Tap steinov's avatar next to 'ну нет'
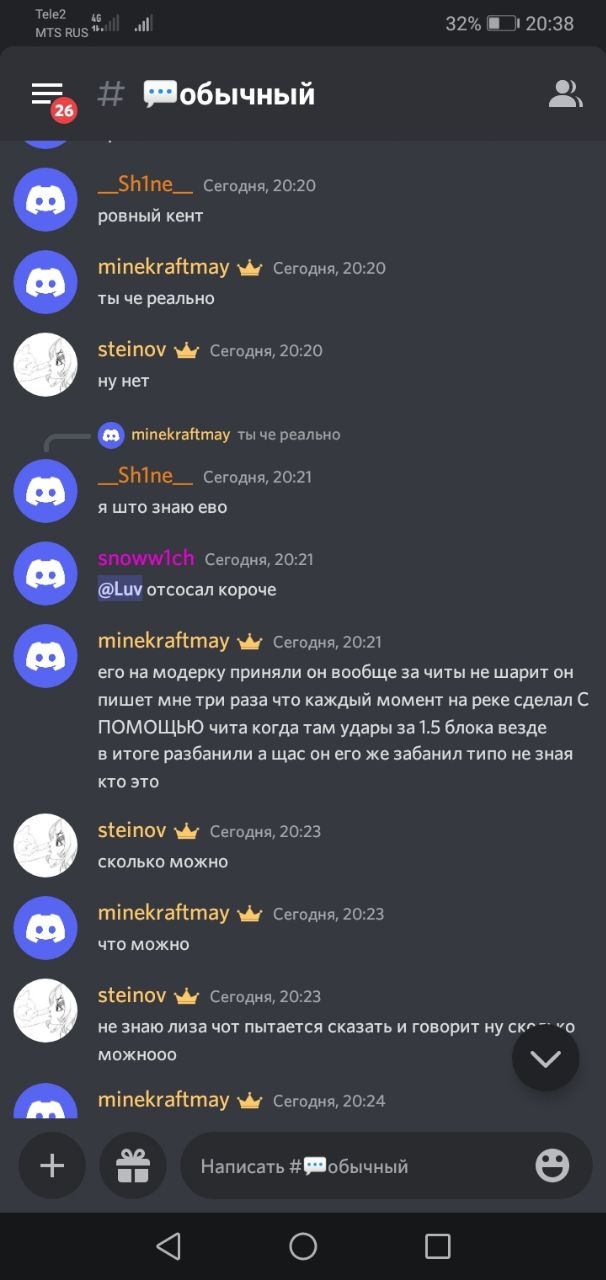The image size is (606, 1280). click(x=45, y=364)
